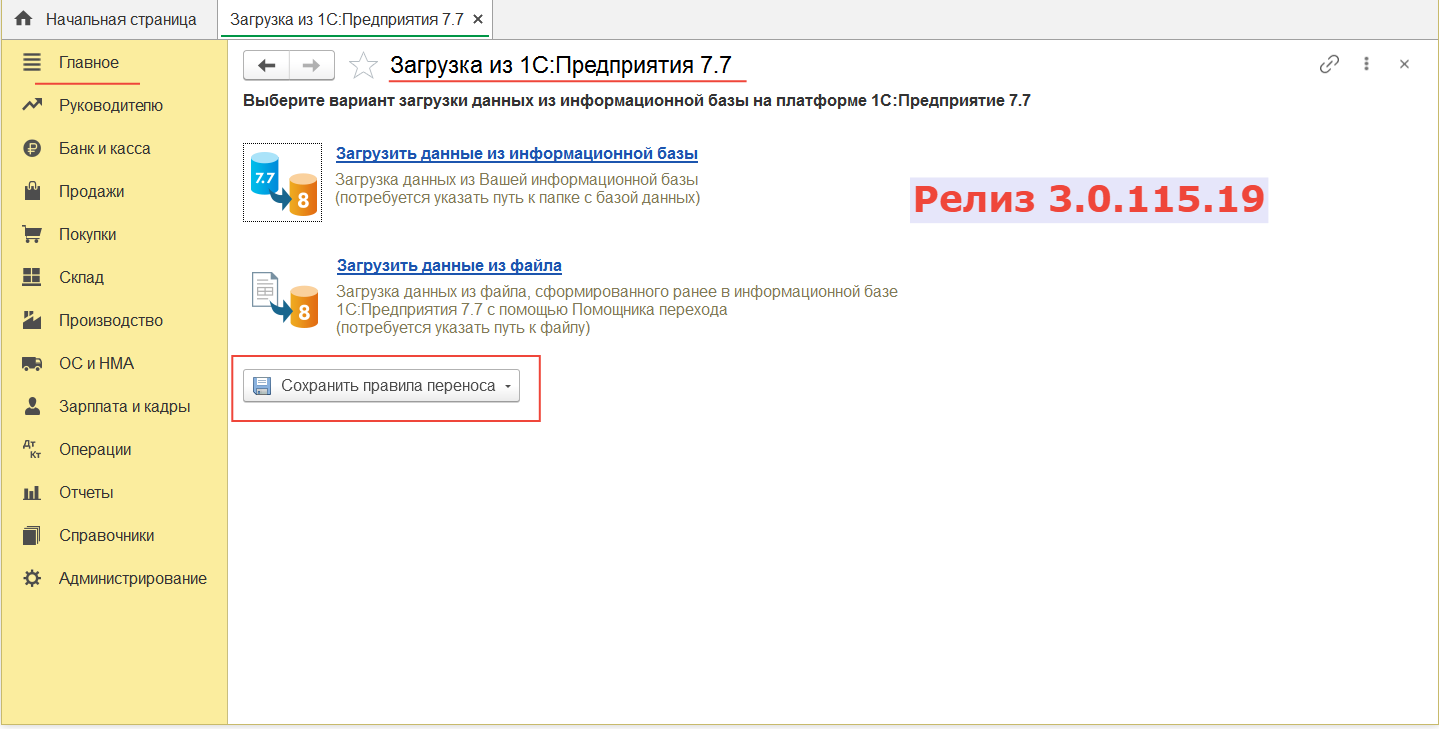This screenshot has height=729, width=1439.
Task: Click the Загрузить данные из файла link
Action: (449, 266)
